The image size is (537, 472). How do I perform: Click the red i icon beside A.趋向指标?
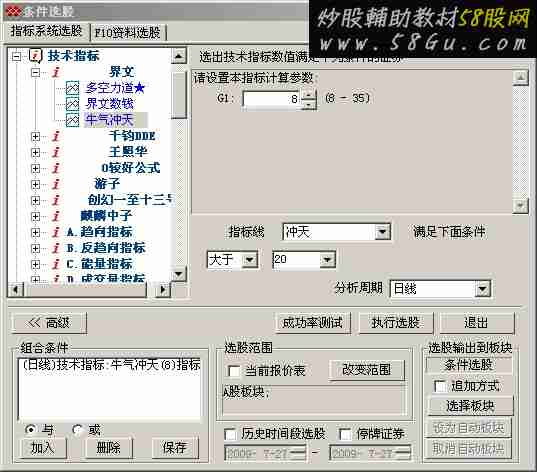click(56, 232)
